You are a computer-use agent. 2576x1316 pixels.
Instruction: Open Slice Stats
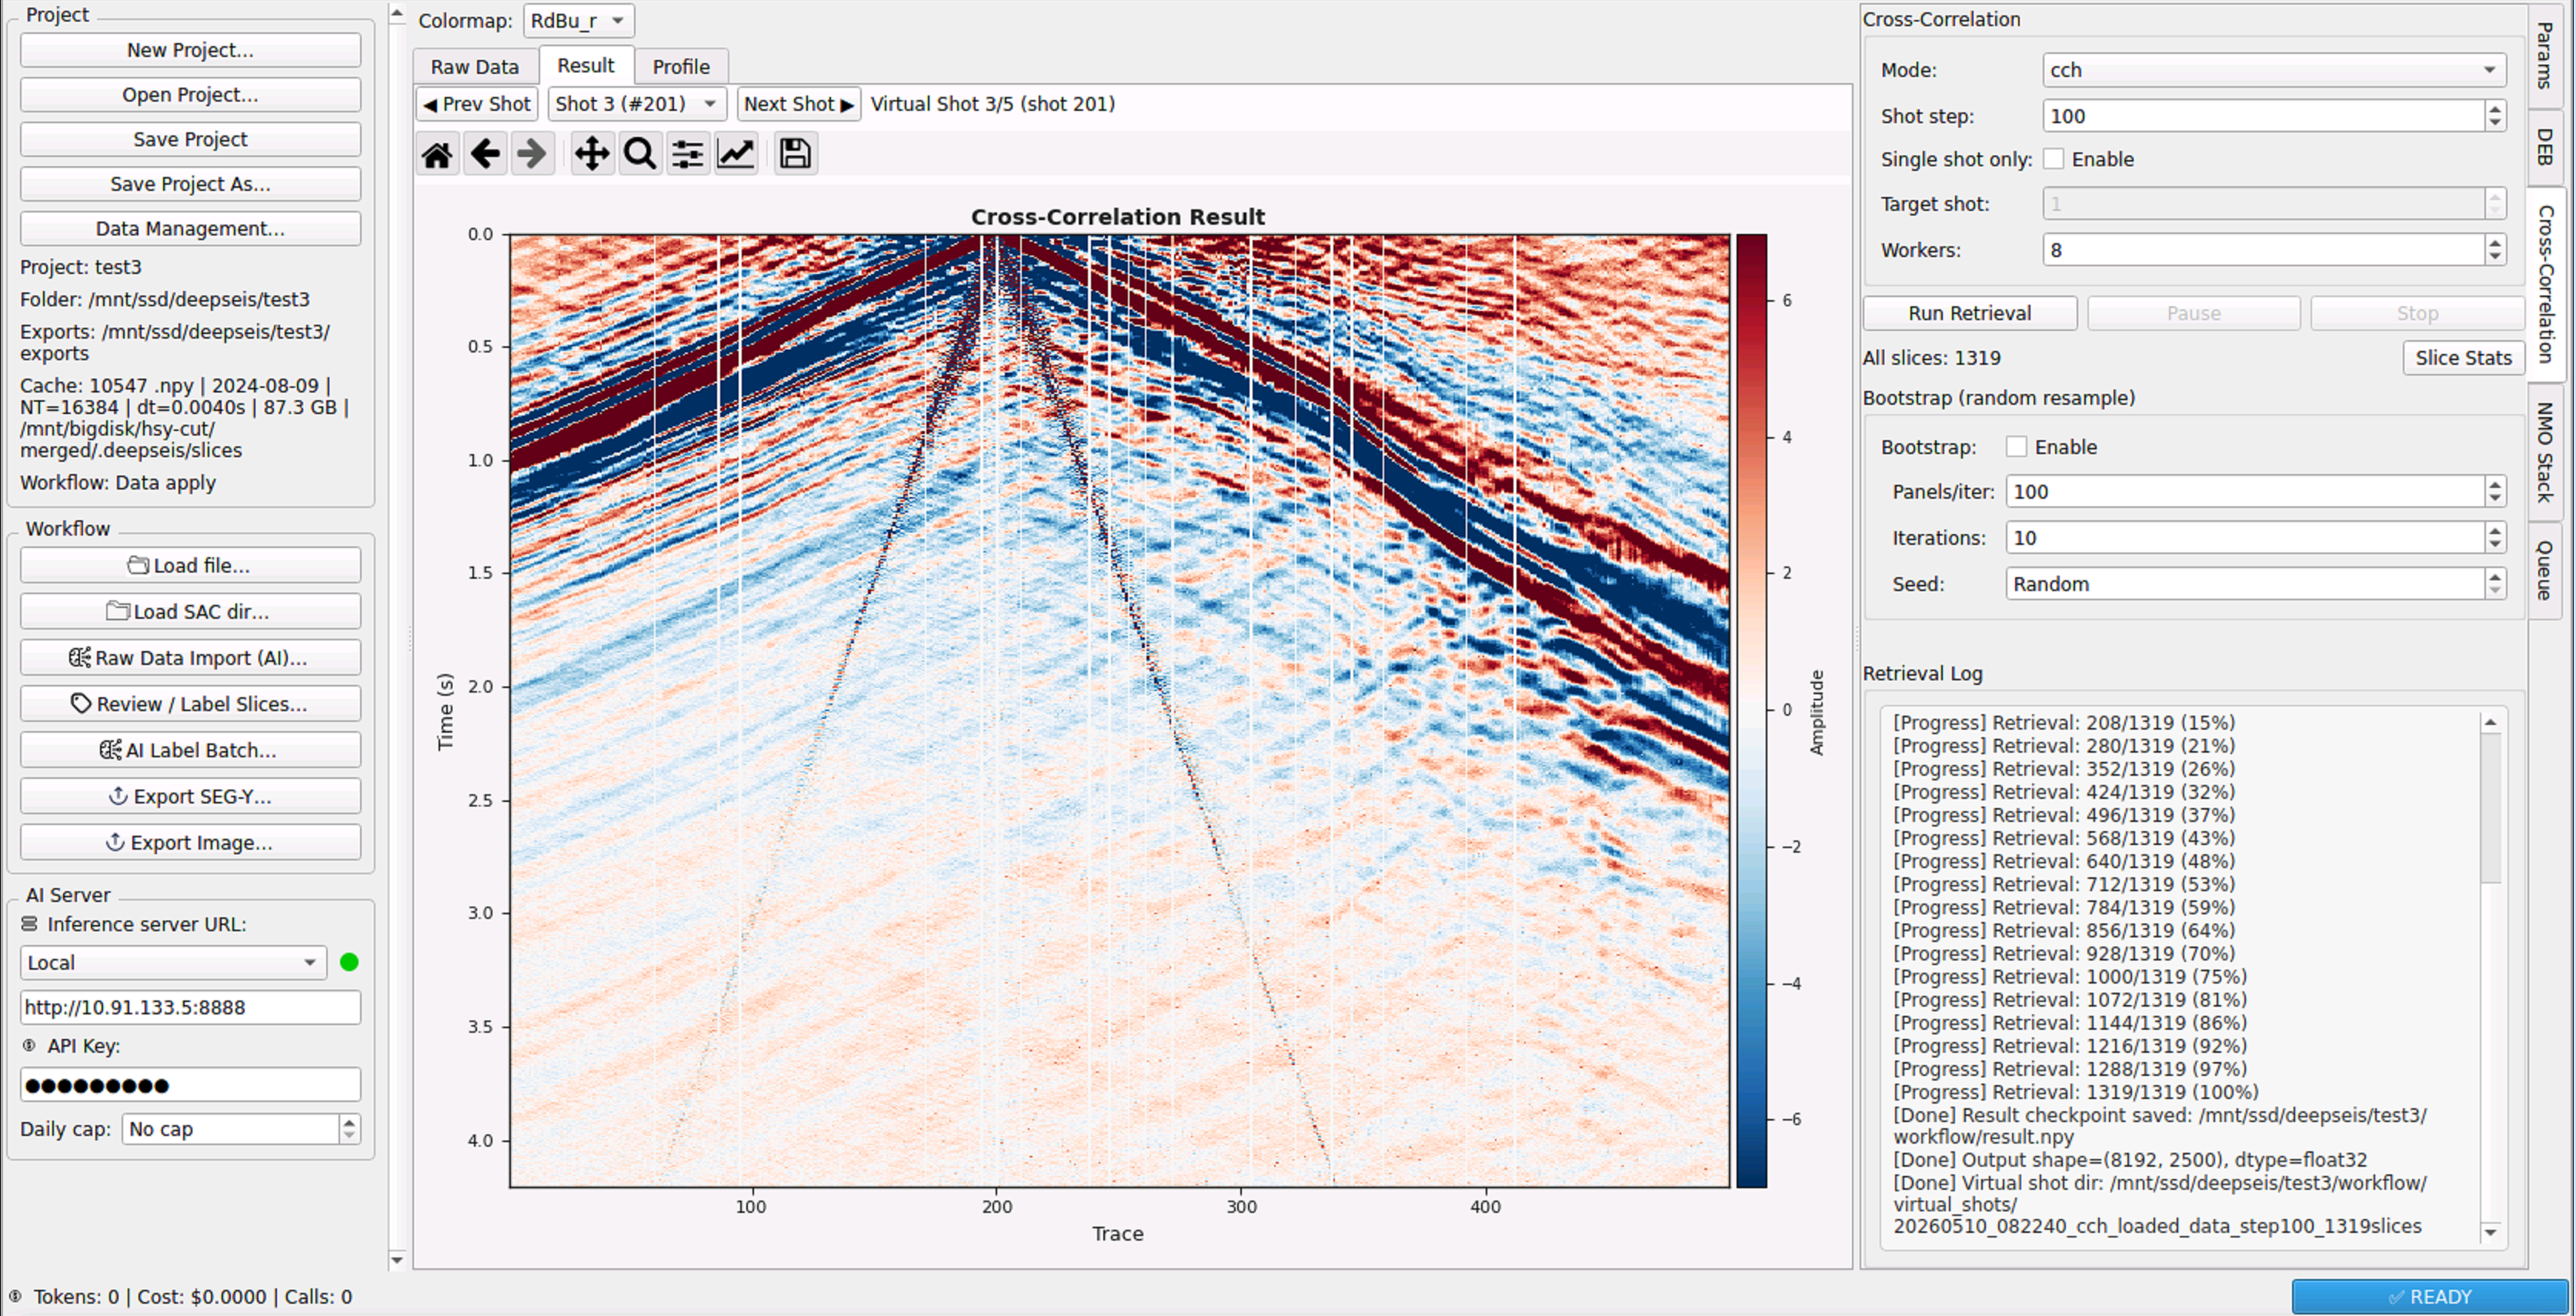point(2463,358)
